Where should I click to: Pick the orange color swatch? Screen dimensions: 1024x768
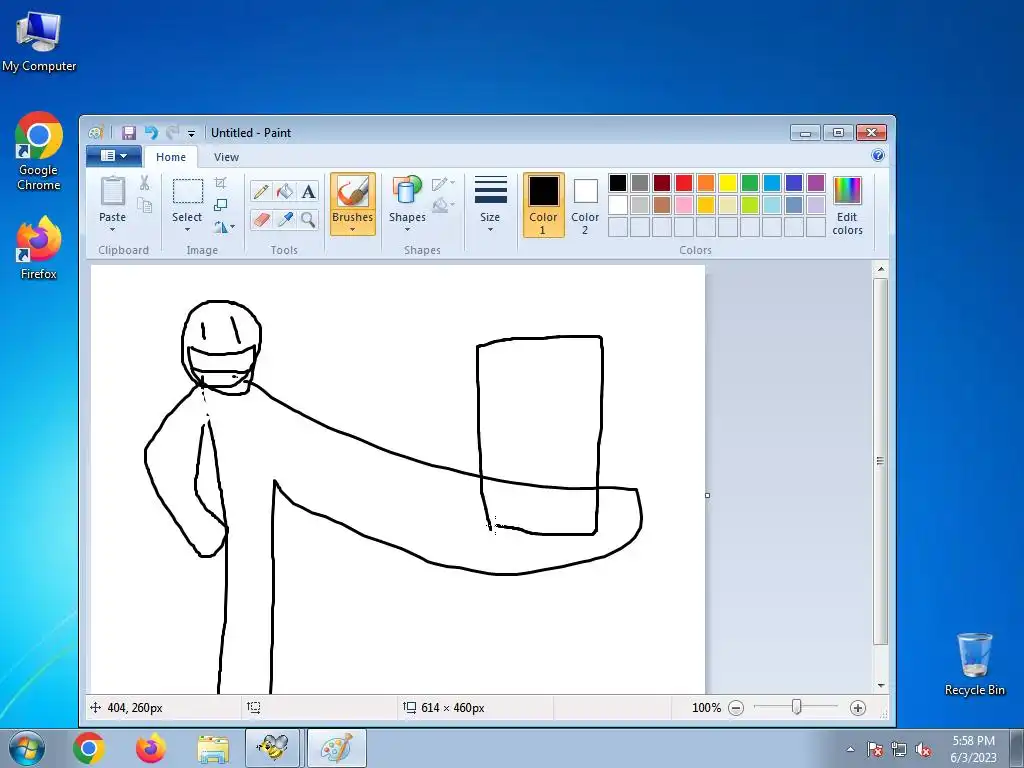[x=706, y=183]
